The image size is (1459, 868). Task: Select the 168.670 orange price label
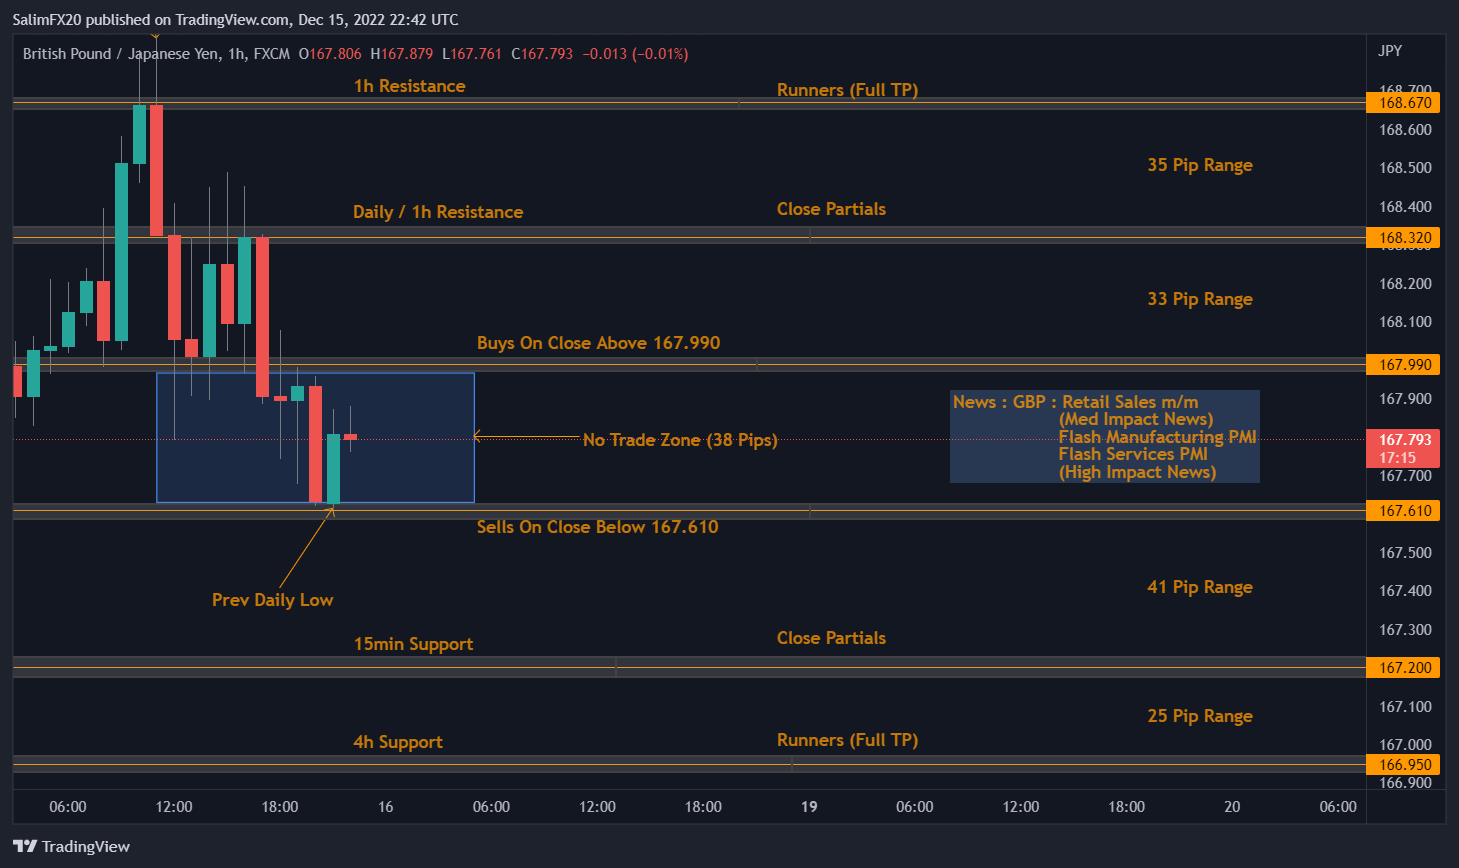(1403, 103)
